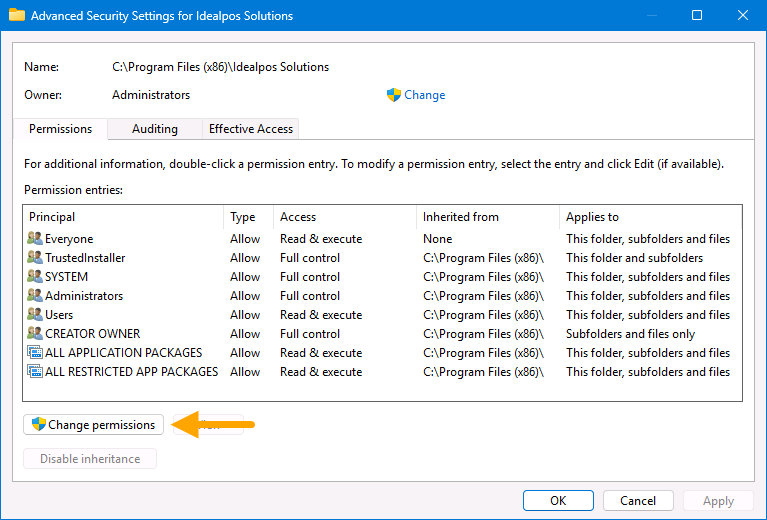This screenshot has width=767, height=520.
Task: Open the Auditing tab
Action: [x=155, y=129]
